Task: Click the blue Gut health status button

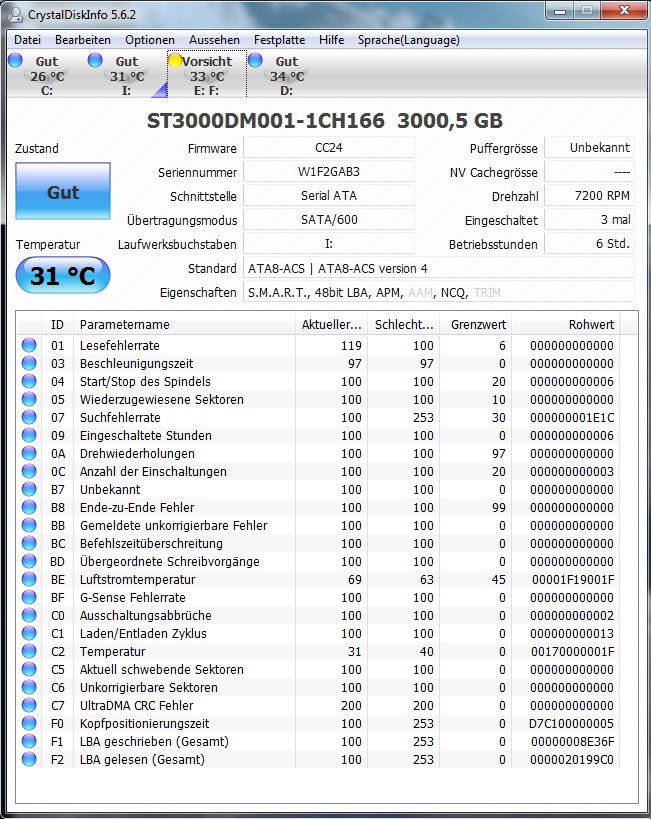Action: click(63, 191)
